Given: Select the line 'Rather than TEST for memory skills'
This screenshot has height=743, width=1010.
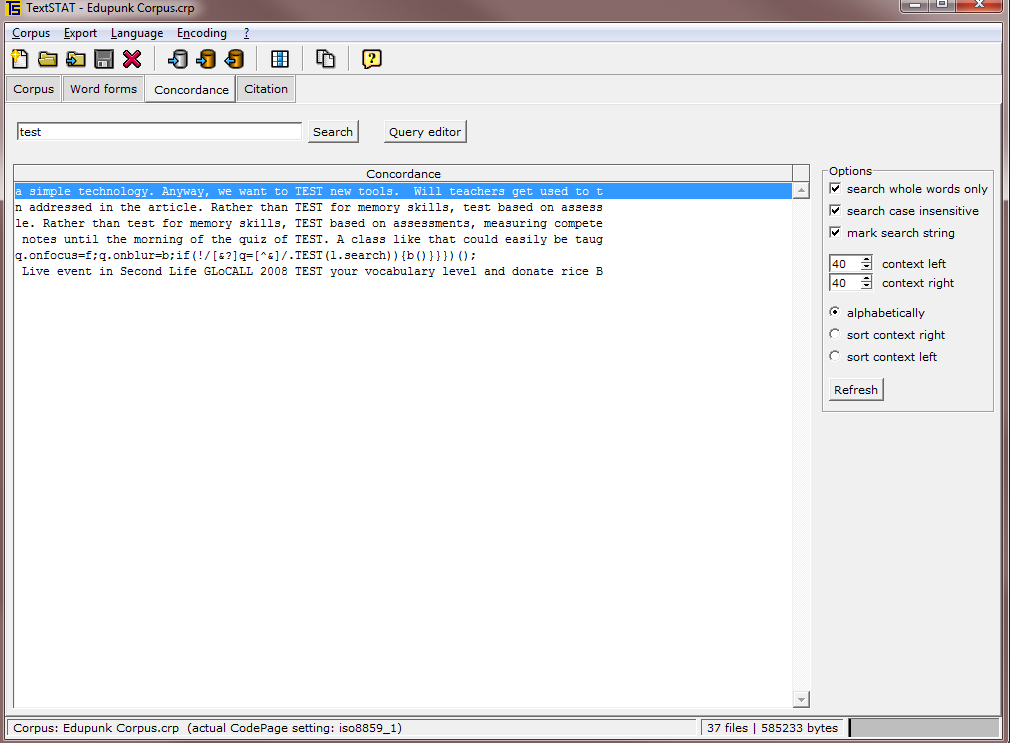Looking at the screenshot, I should point(403,207).
